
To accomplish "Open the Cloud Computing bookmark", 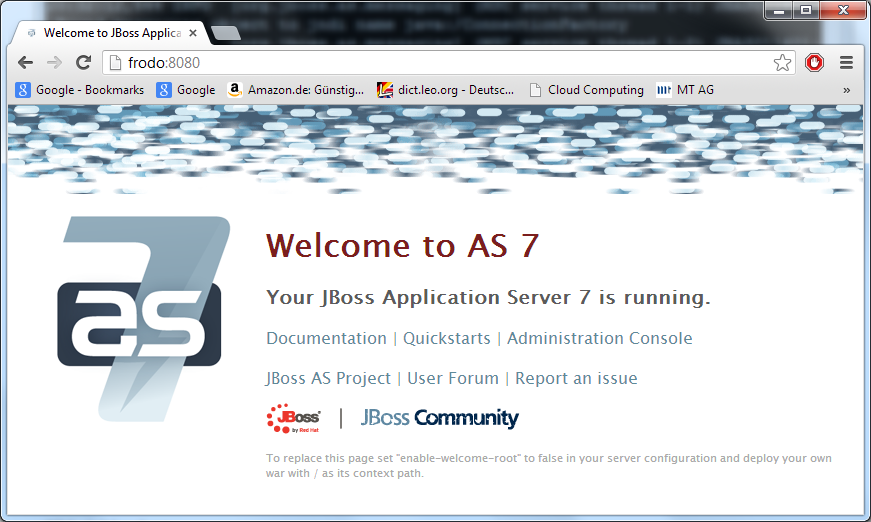I will 587,90.
